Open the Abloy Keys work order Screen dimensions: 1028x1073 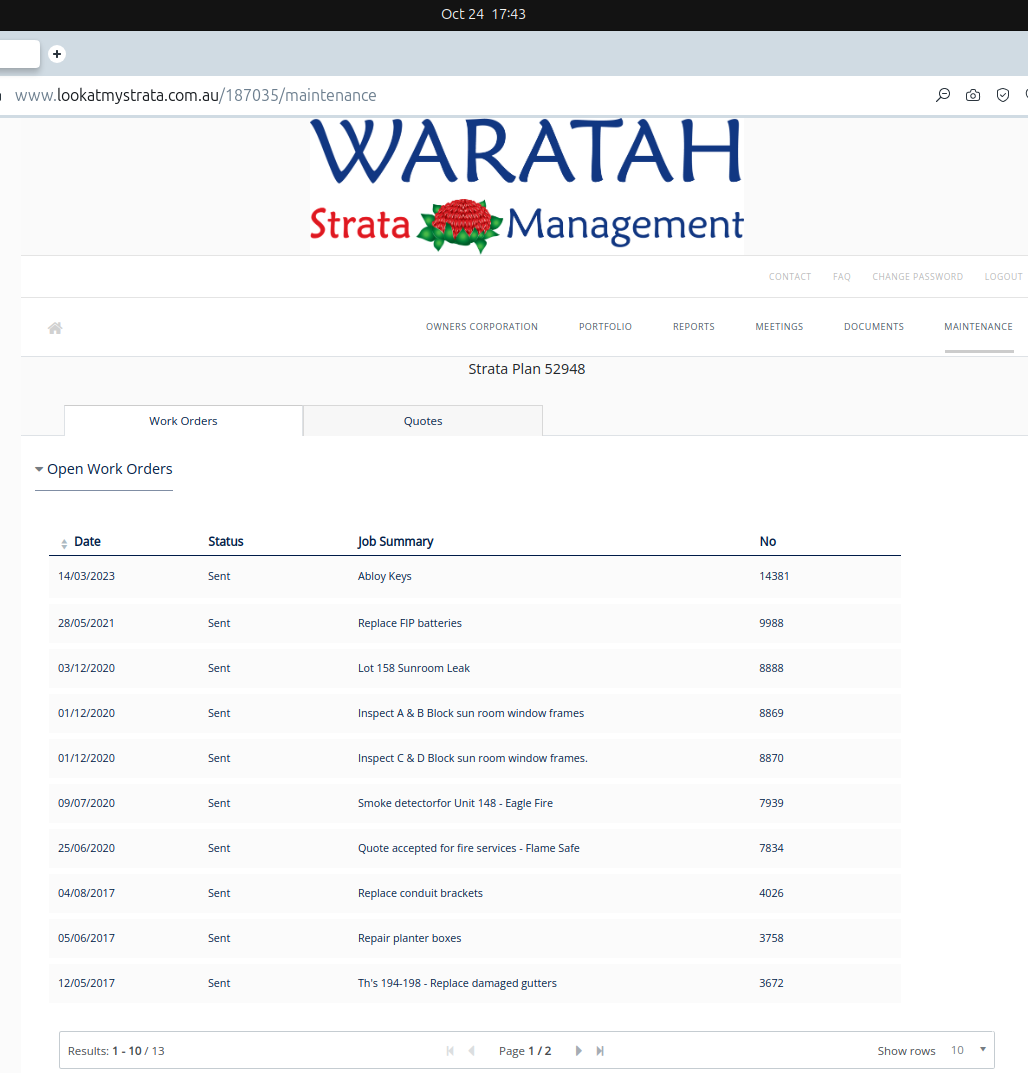coord(384,576)
